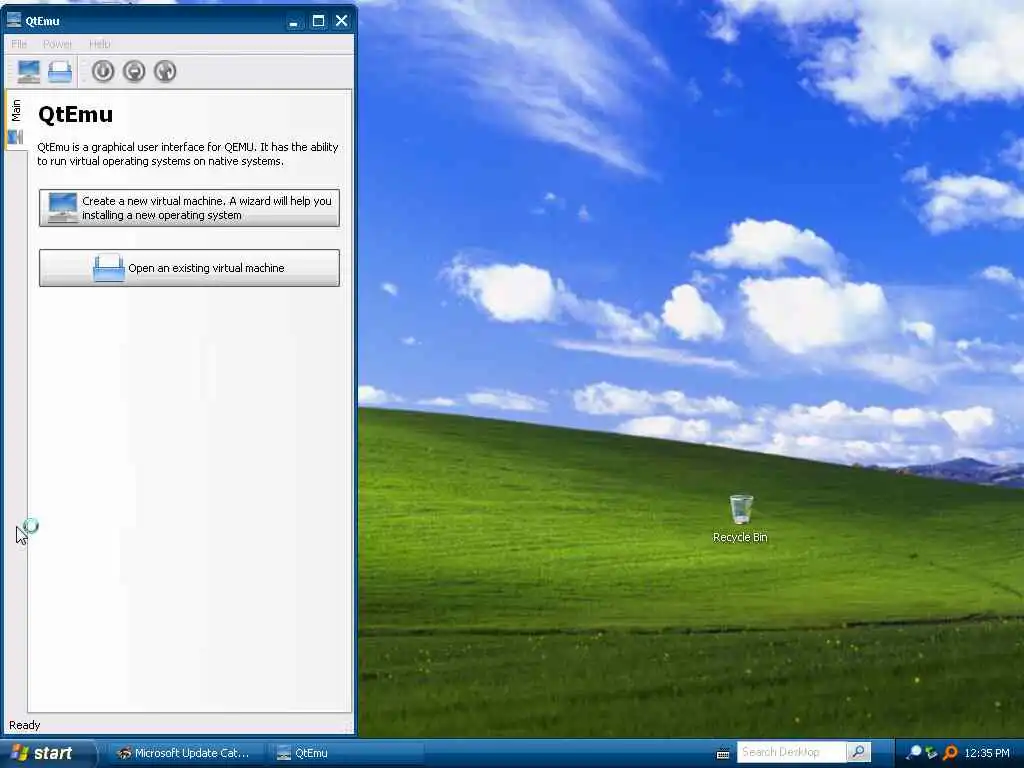This screenshot has width=1024, height=768.
Task: Click the QtEmu title bar icon
Action: point(14,20)
